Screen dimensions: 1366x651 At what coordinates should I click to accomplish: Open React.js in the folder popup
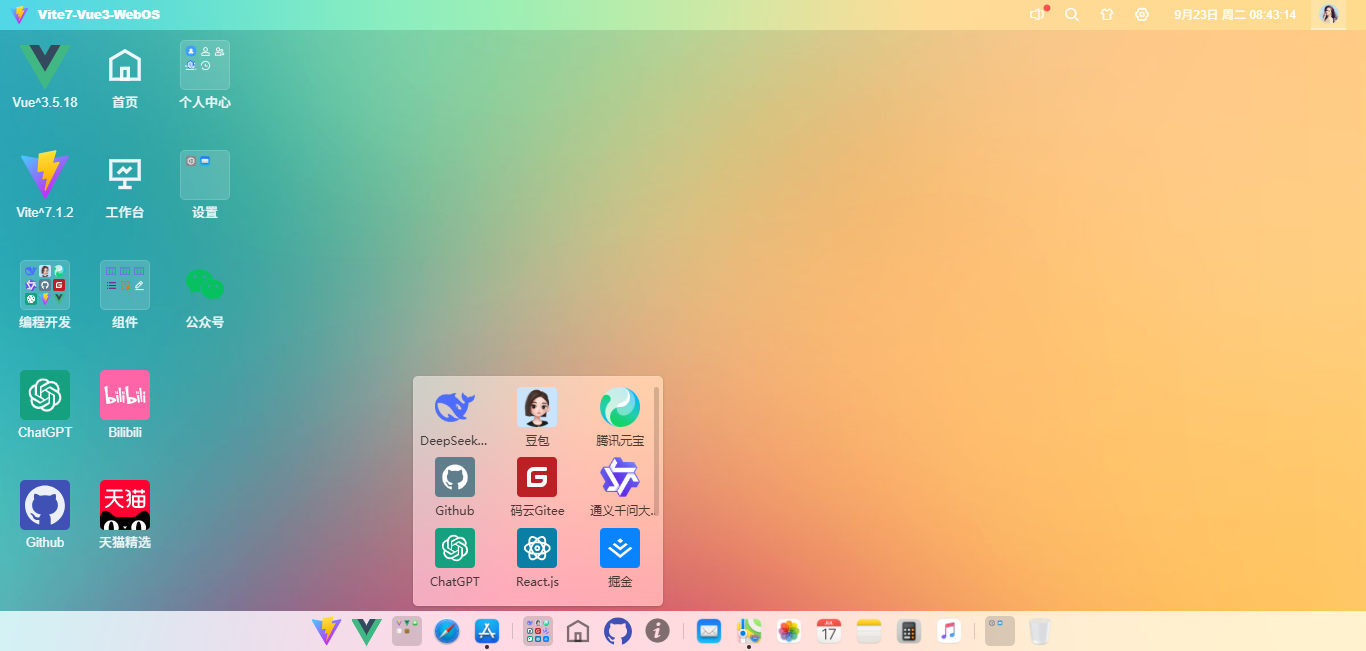[537, 548]
